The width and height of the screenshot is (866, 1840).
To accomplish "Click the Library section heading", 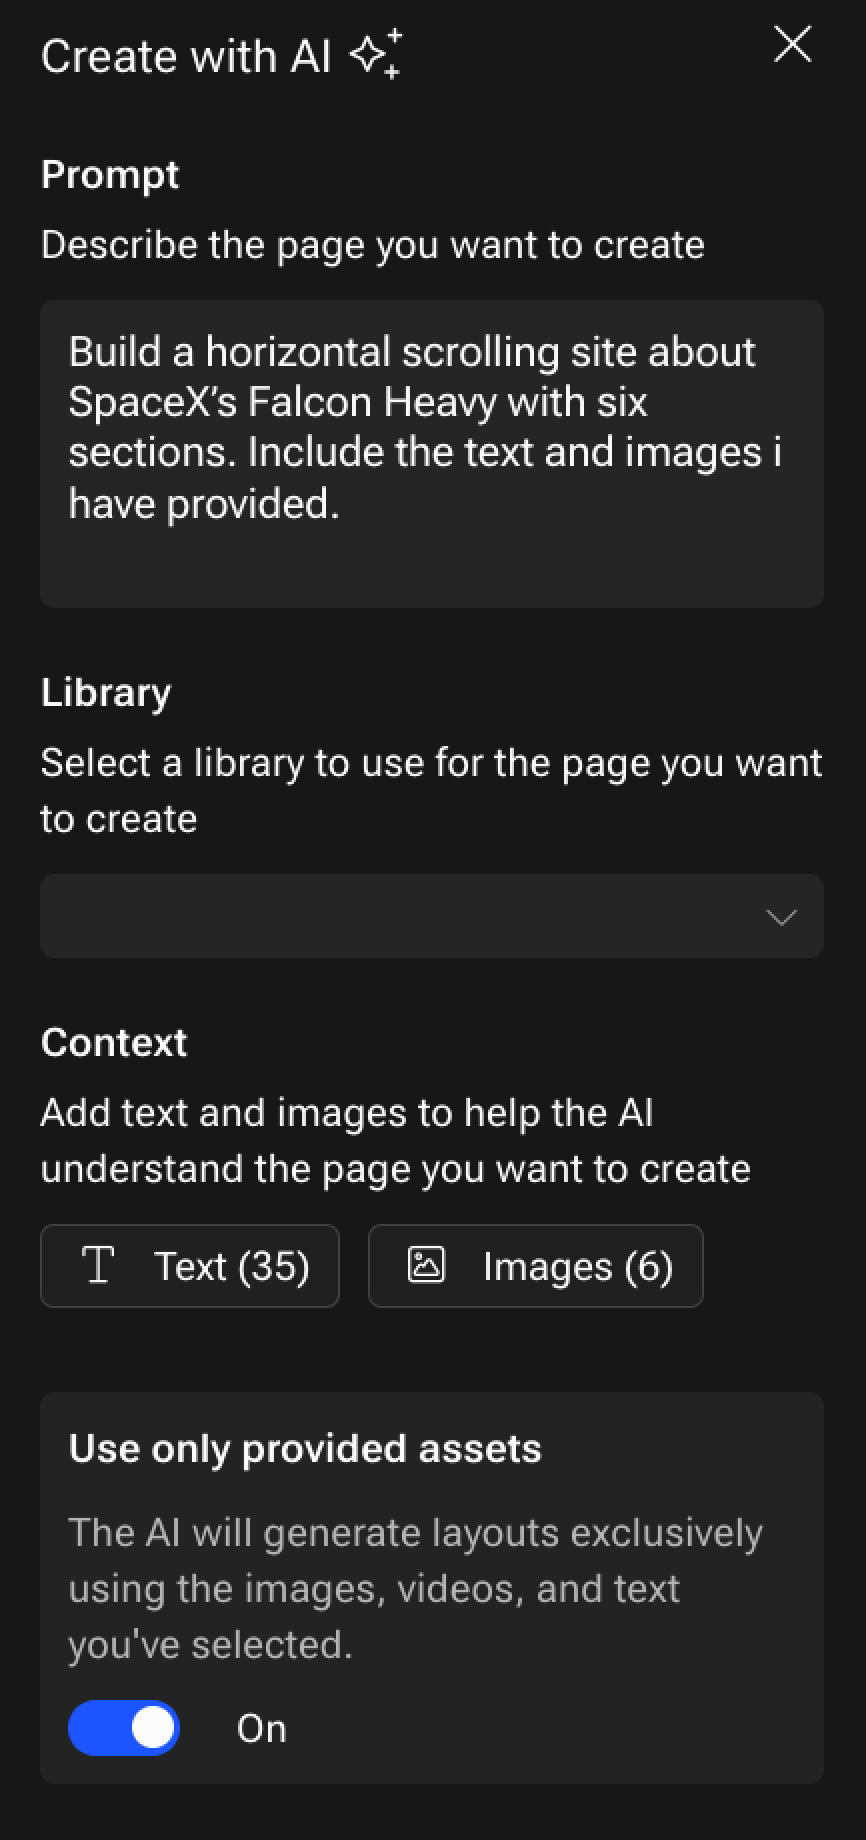I will tap(106, 693).
